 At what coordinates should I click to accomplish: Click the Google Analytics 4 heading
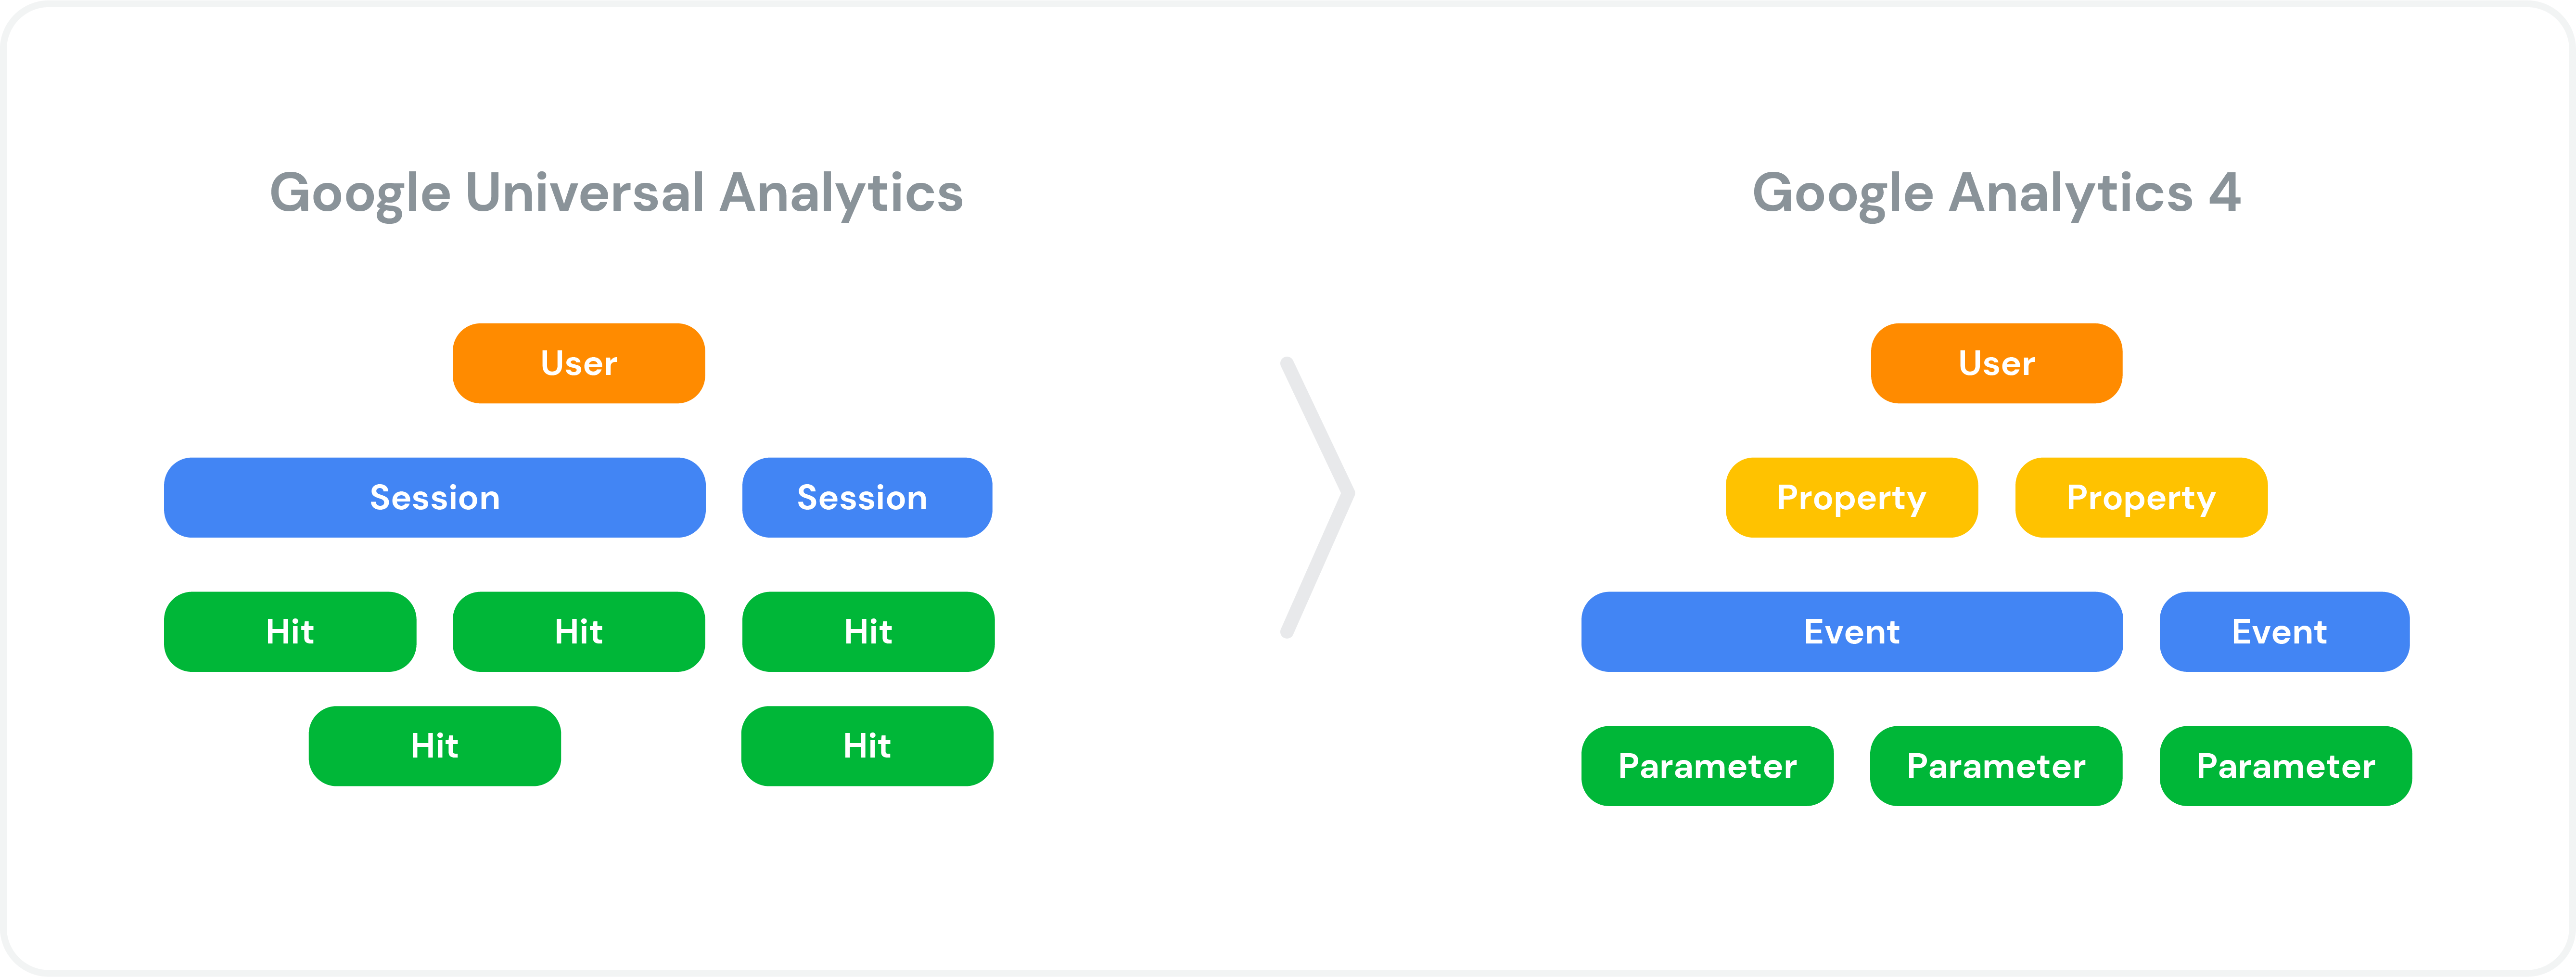click(1996, 193)
